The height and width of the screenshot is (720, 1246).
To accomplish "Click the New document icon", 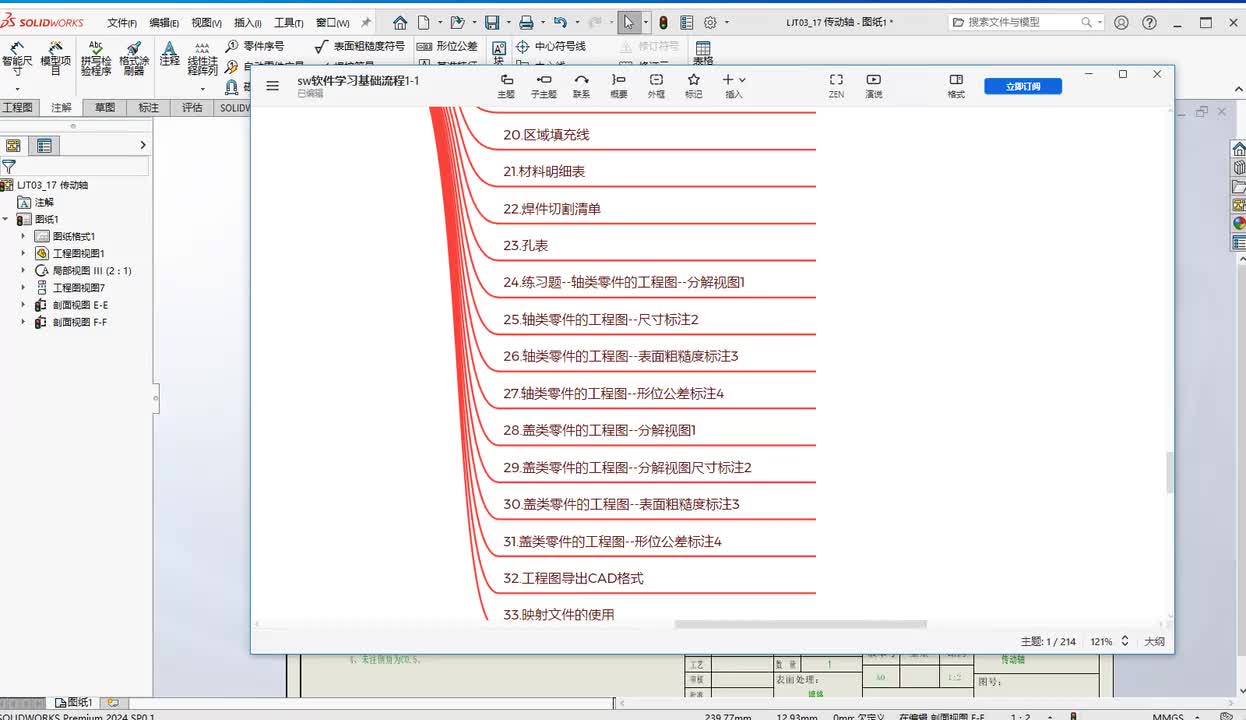I will 424,22.
